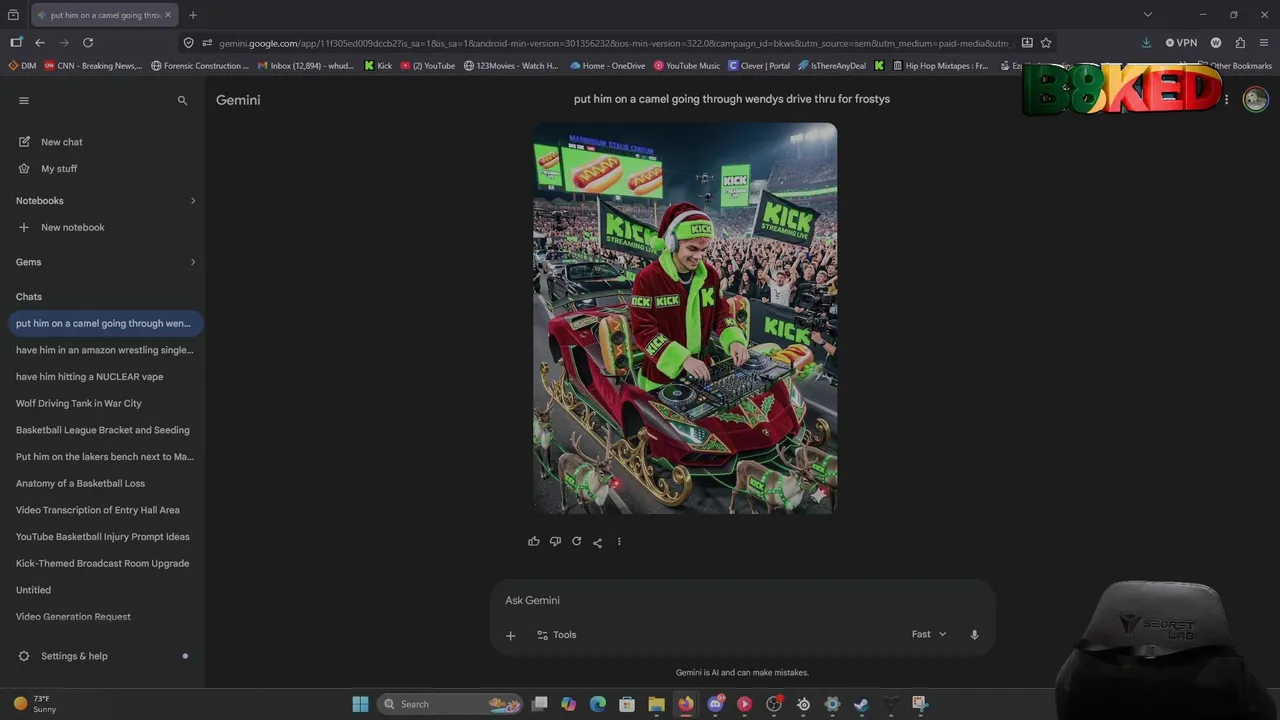Image resolution: width=1280 pixels, height=720 pixels.
Task: Open chat 'Put him on the lakers bench next to Ma...'
Action: 105,457
